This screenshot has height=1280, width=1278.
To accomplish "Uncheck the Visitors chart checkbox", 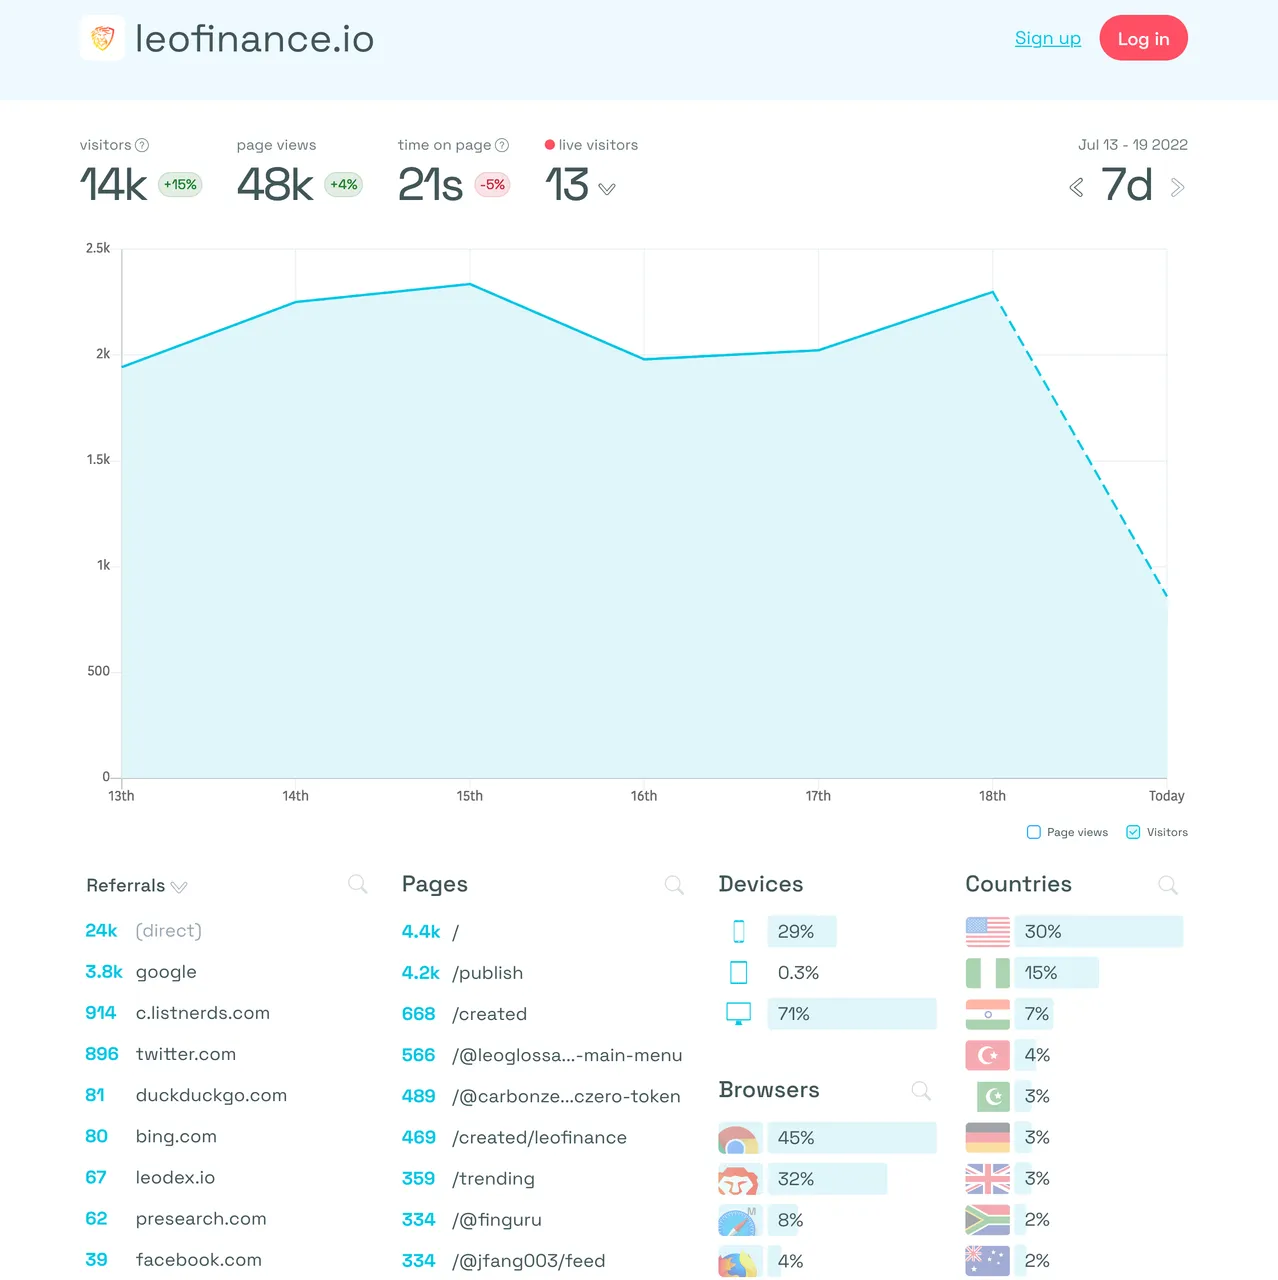I will [x=1133, y=832].
